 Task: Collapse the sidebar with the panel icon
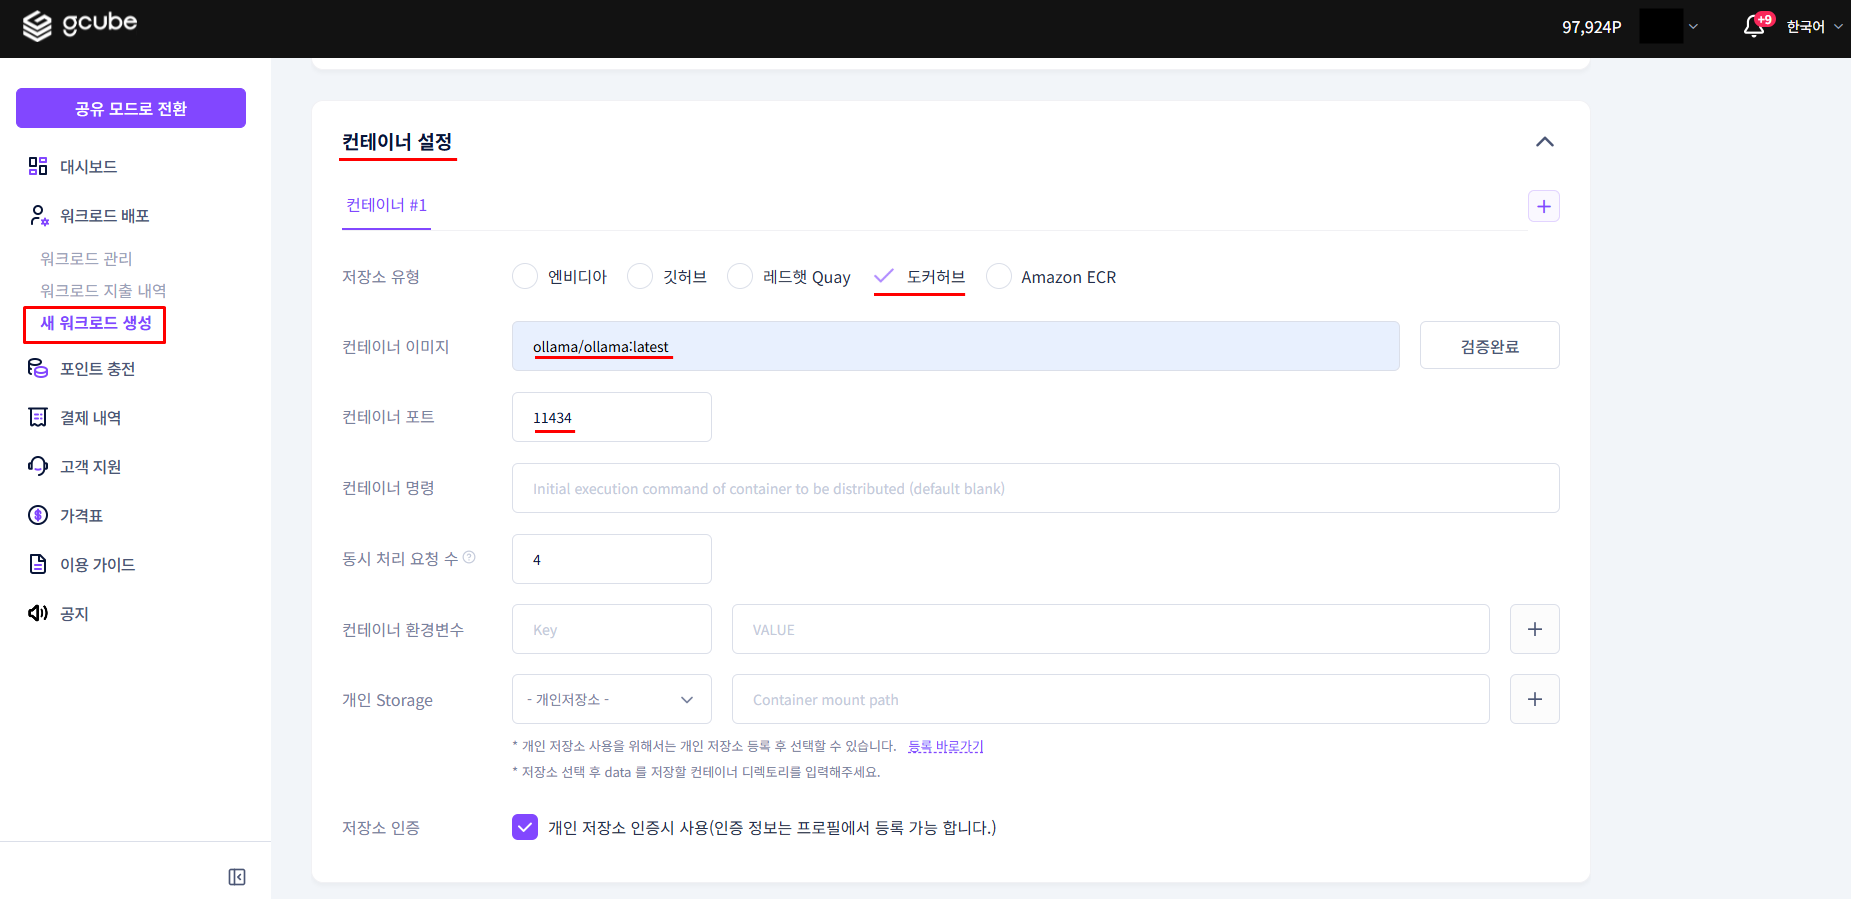pos(237,877)
